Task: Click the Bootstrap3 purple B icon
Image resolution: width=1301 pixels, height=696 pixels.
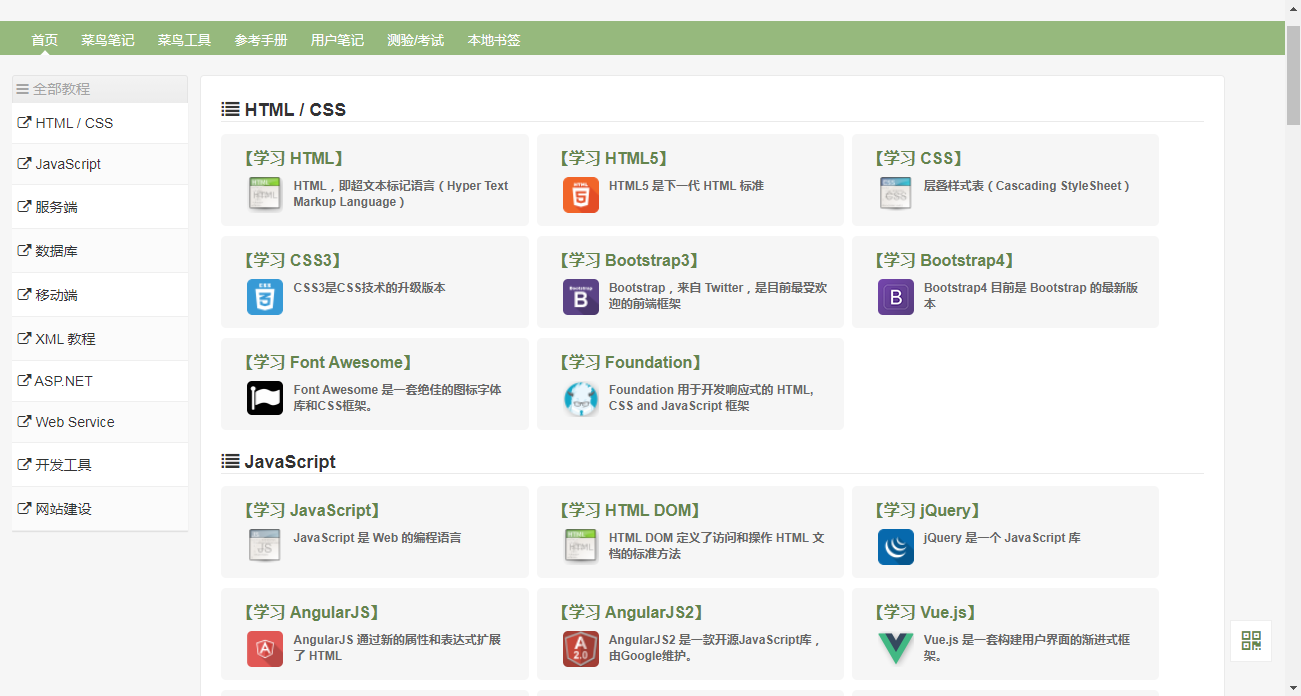Action: pyautogui.click(x=581, y=296)
